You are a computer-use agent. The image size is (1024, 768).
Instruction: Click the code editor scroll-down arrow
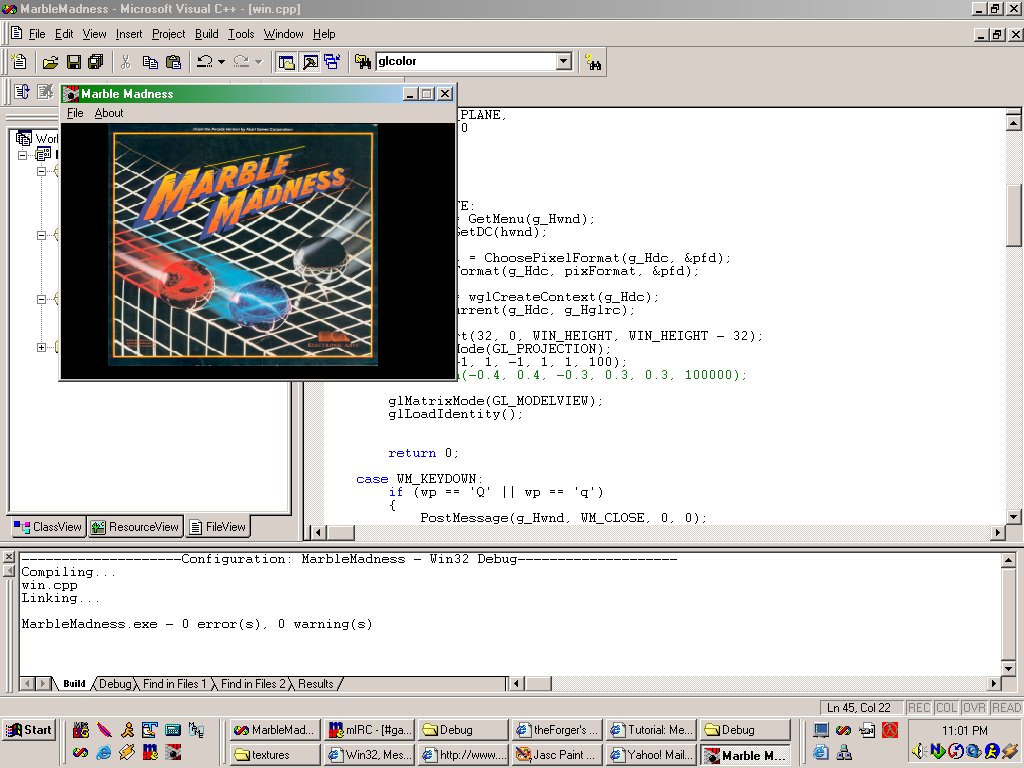1014,517
